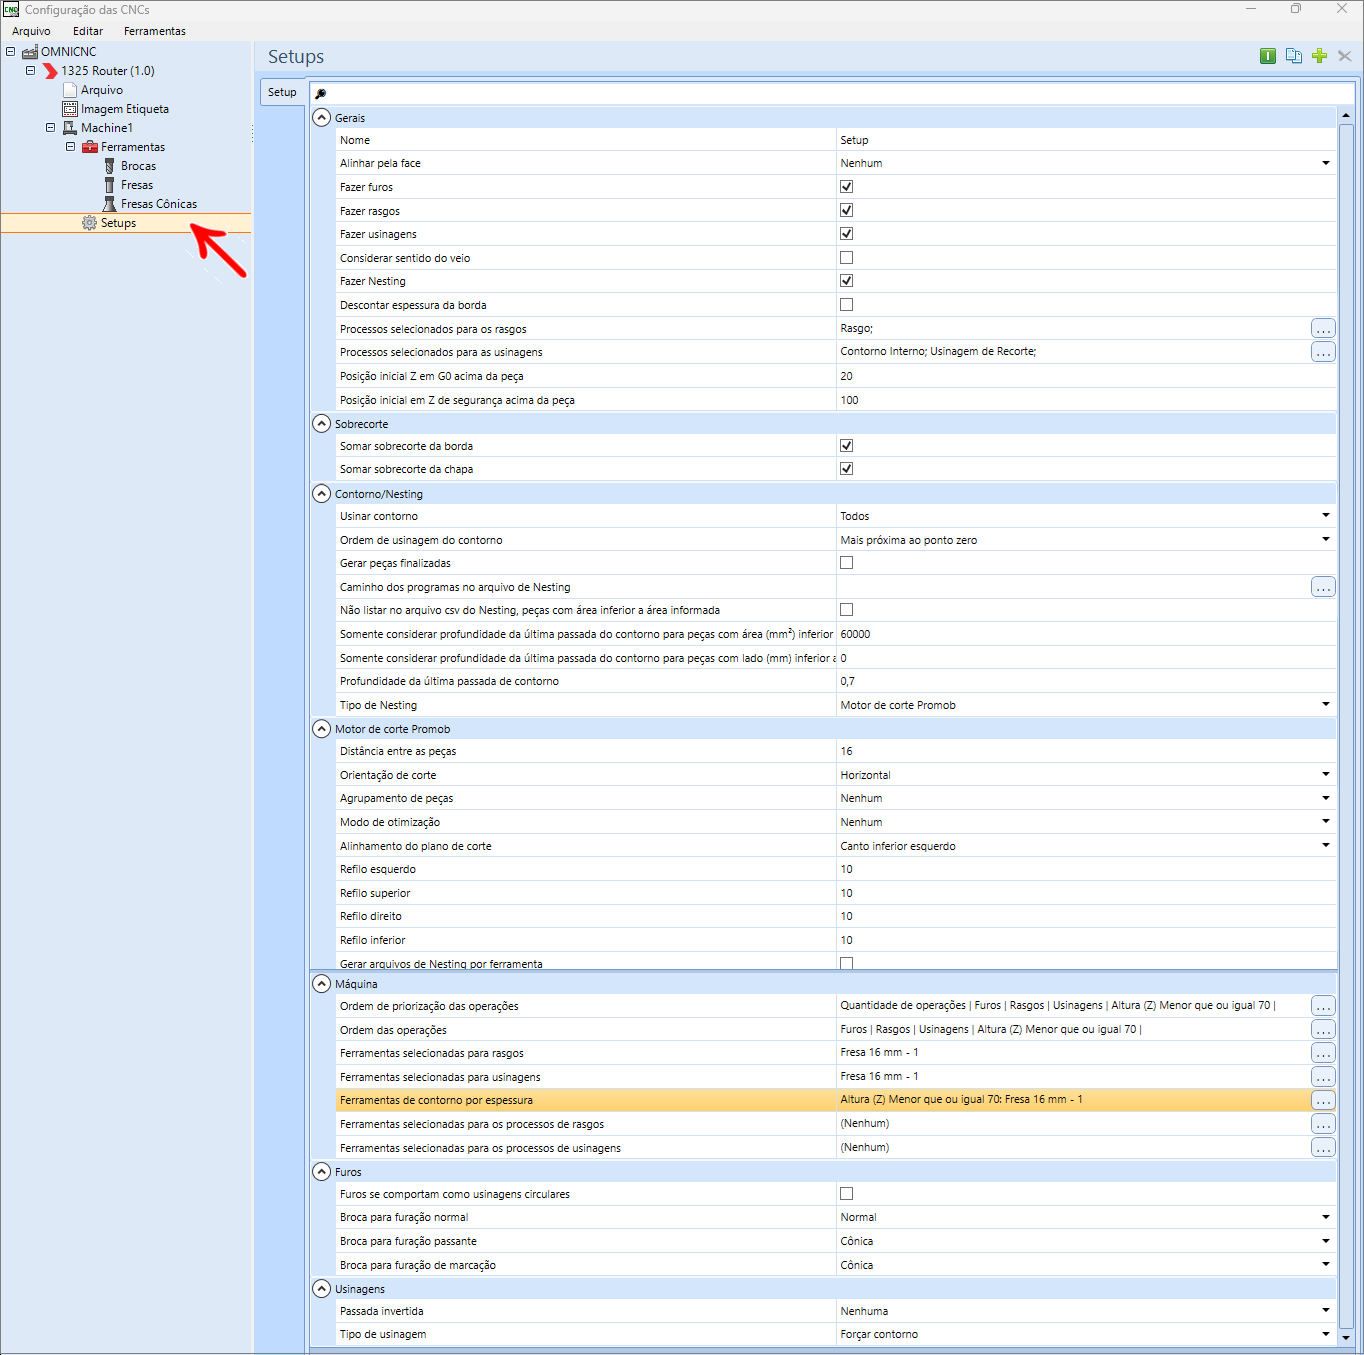Click the Refilo esquerdo value 10
Viewport: 1364px width, 1355px height.
pyautogui.click(x=1086, y=869)
